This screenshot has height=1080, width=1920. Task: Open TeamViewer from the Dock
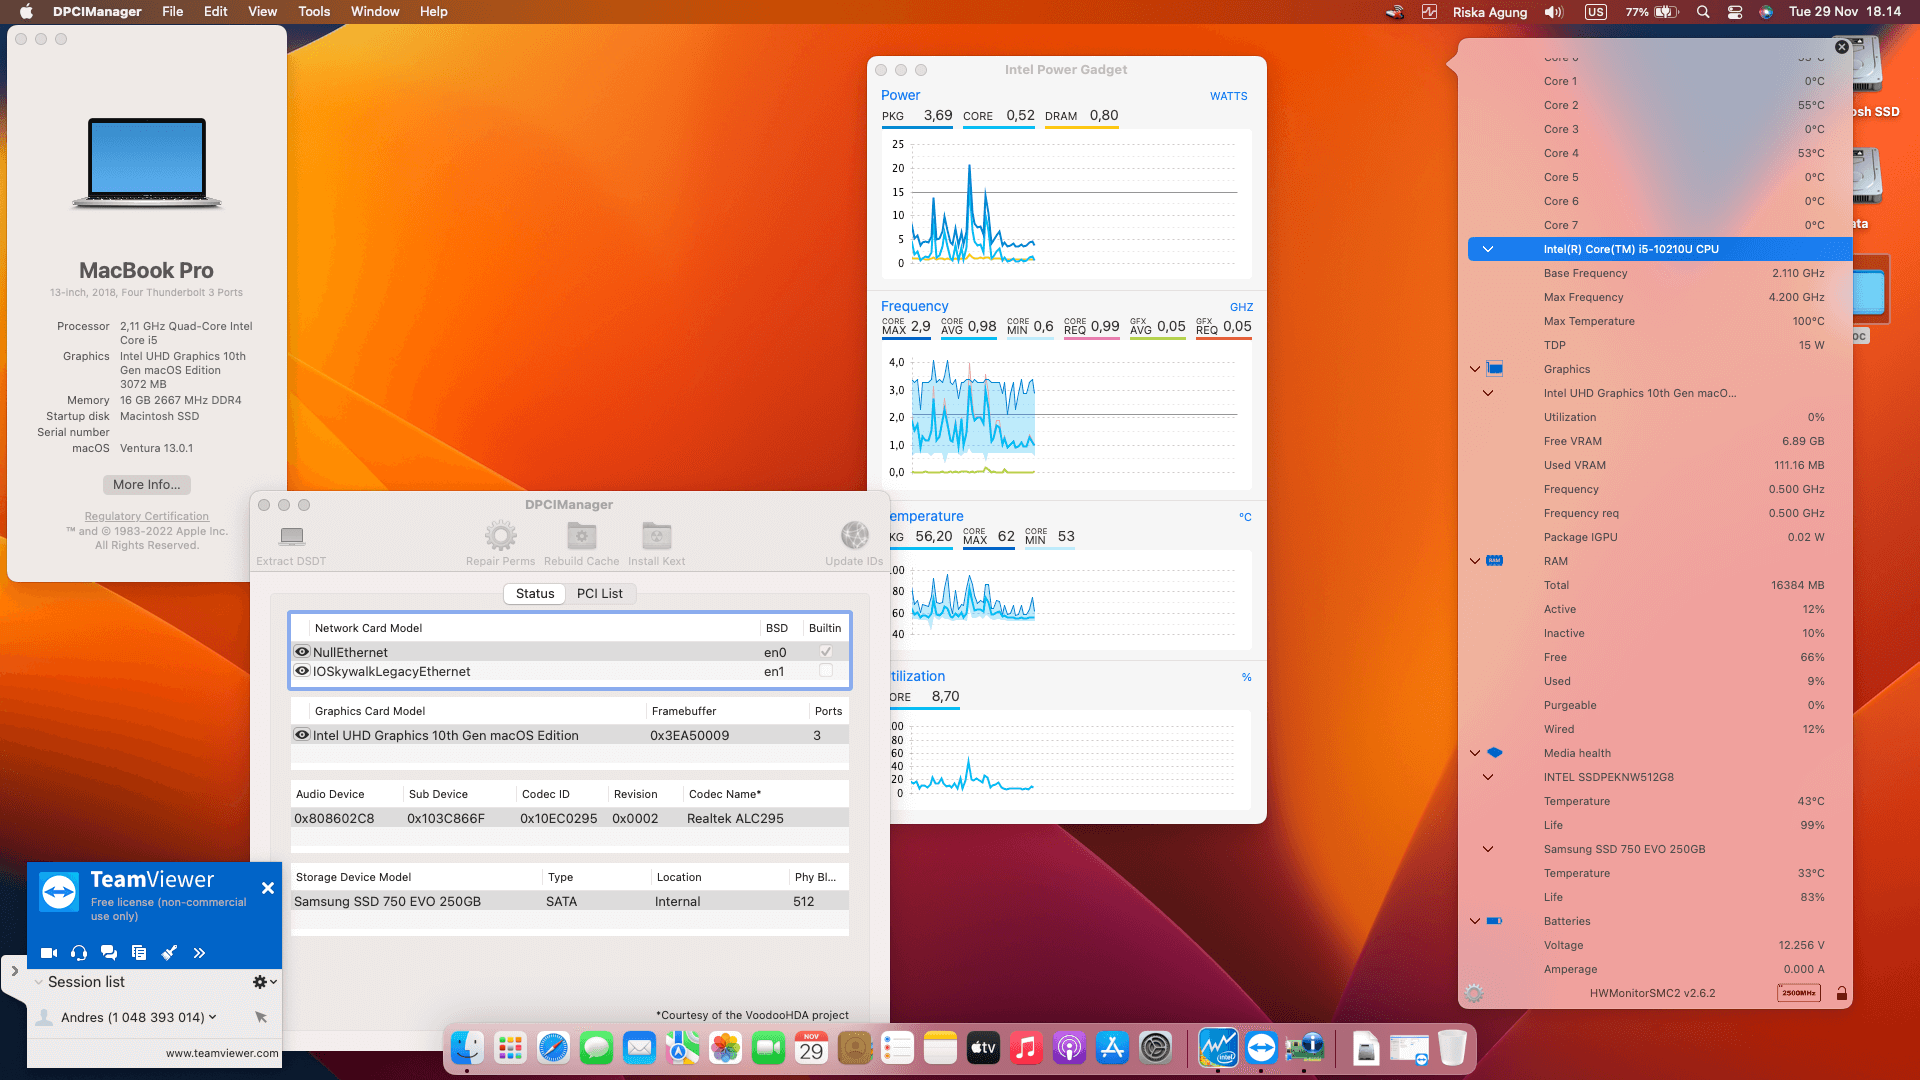click(1261, 1047)
